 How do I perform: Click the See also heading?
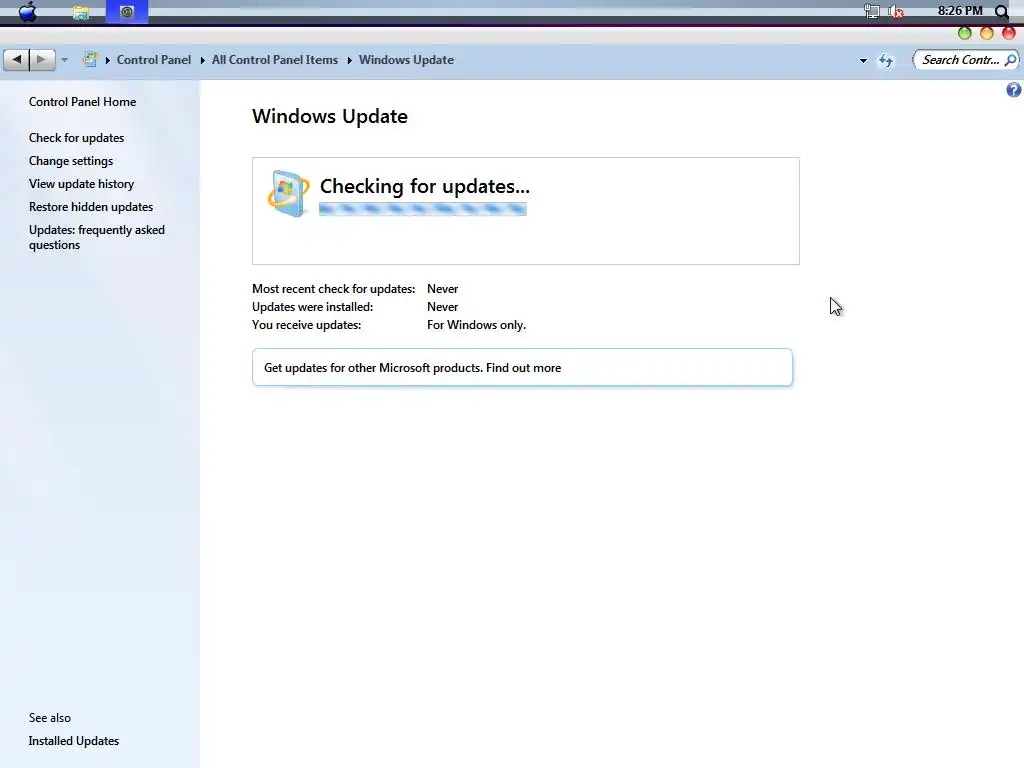coord(50,718)
